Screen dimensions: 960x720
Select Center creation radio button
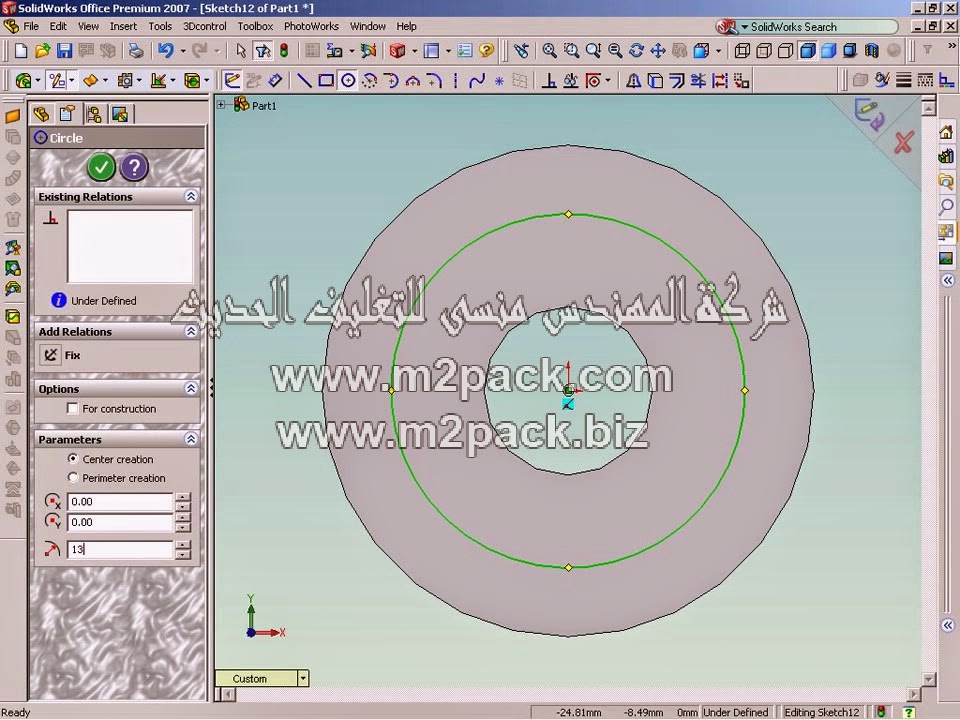click(x=73, y=459)
